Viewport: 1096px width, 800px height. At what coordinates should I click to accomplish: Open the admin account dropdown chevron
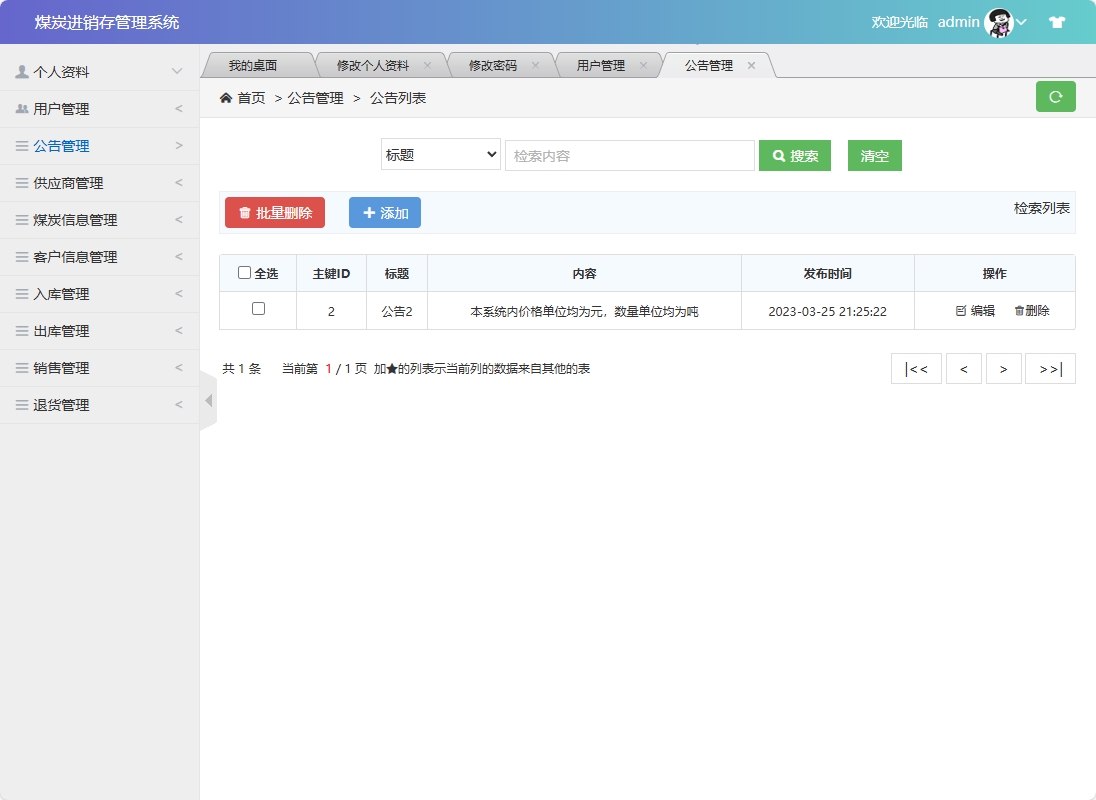point(1021,22)
